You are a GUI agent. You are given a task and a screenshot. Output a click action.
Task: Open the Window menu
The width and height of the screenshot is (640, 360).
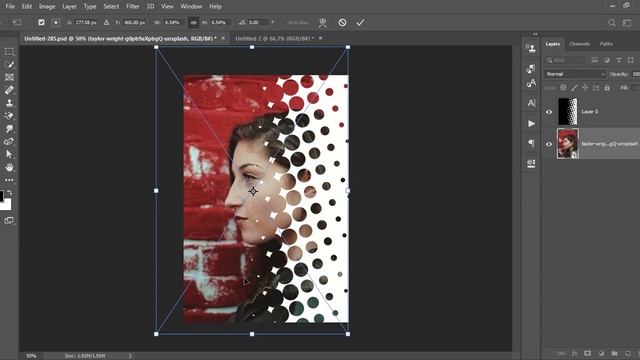191,7
